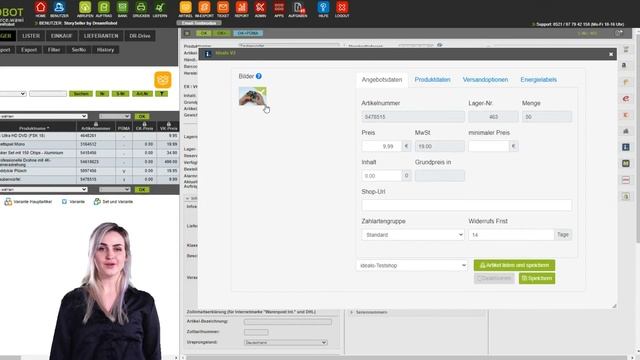Click the green filter funnel button

coord(162,94)
